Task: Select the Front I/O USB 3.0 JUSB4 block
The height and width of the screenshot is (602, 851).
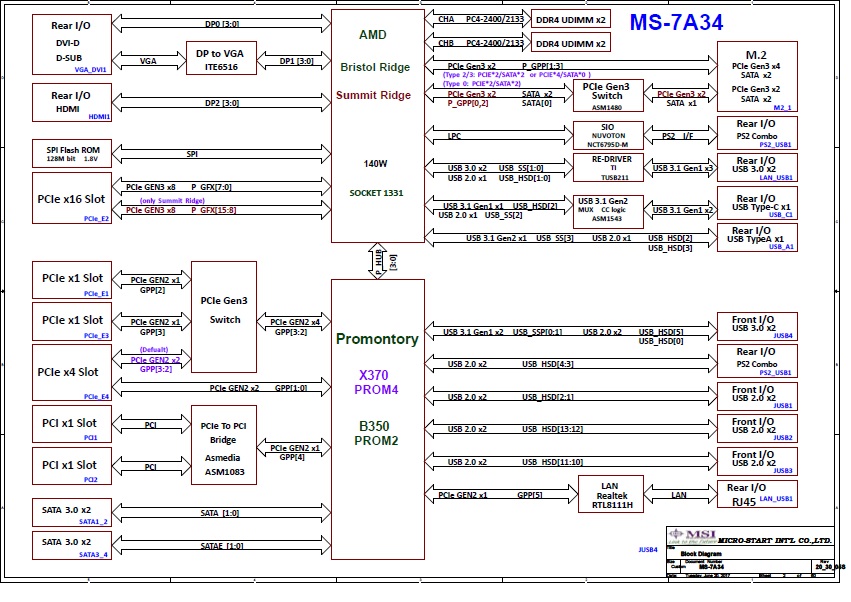Action: point(755,326)
